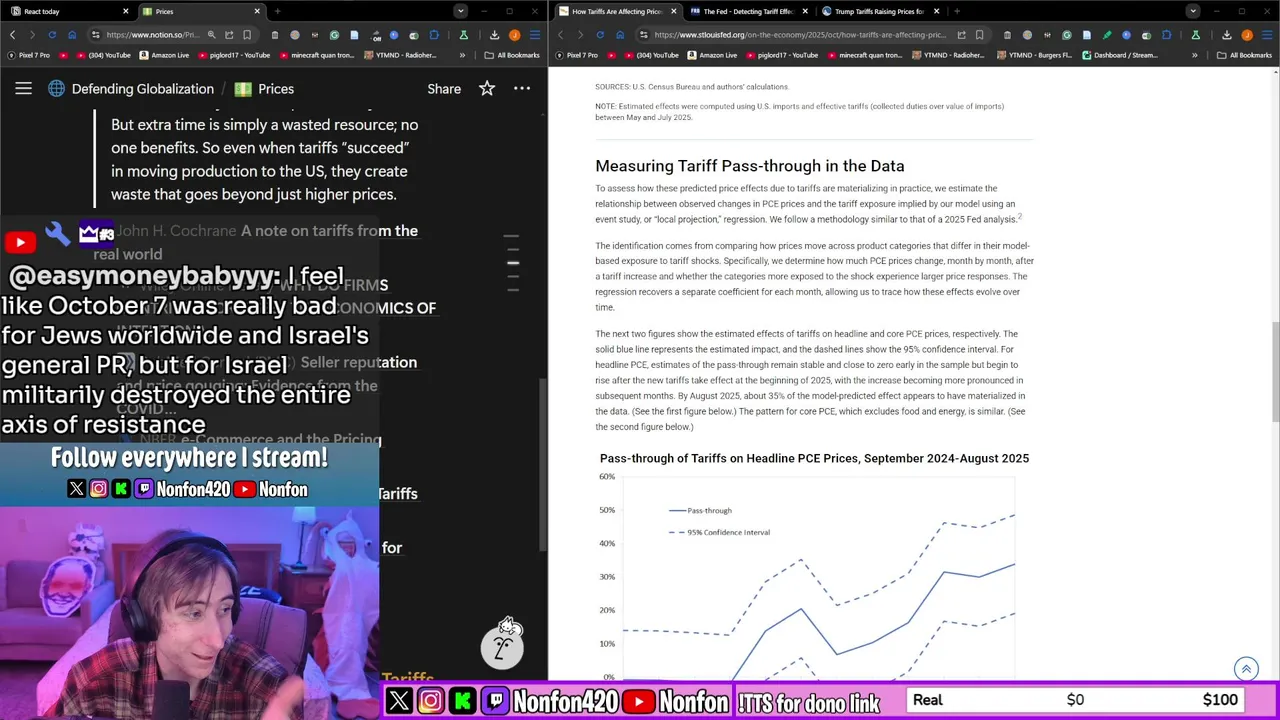The width and height of the screenshot is (1280, 720).
Task: Favorite the Prices page with star icon
Action: click(x=487, y=89)
